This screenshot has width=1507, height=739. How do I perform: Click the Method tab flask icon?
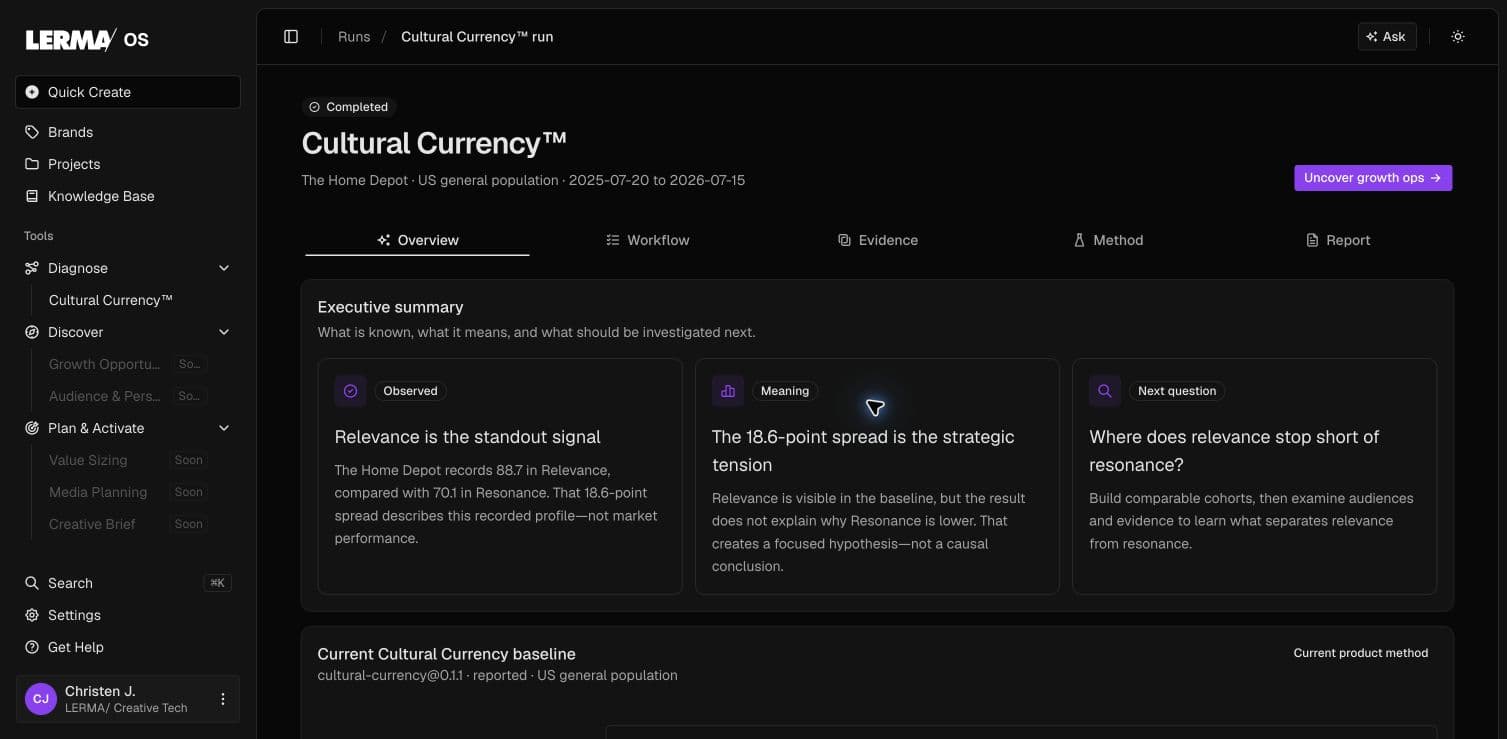tap(1079, 240)
